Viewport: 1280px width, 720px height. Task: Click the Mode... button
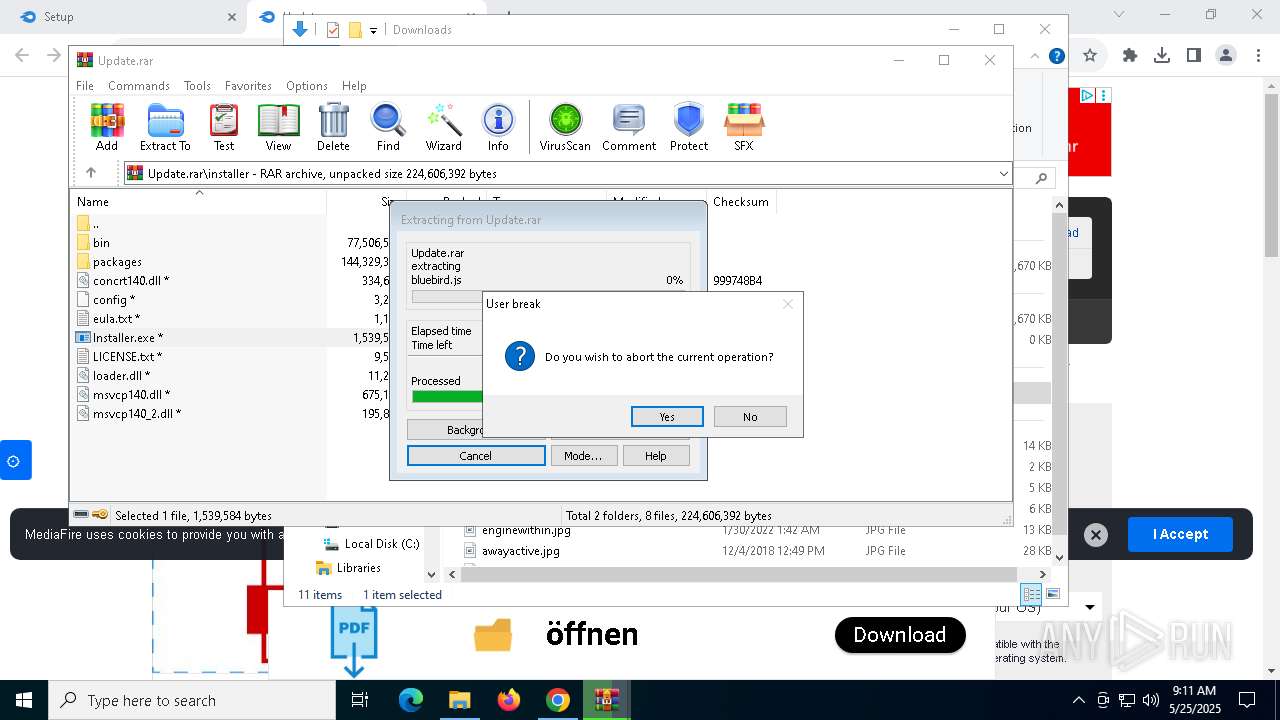tap(583, 456)
